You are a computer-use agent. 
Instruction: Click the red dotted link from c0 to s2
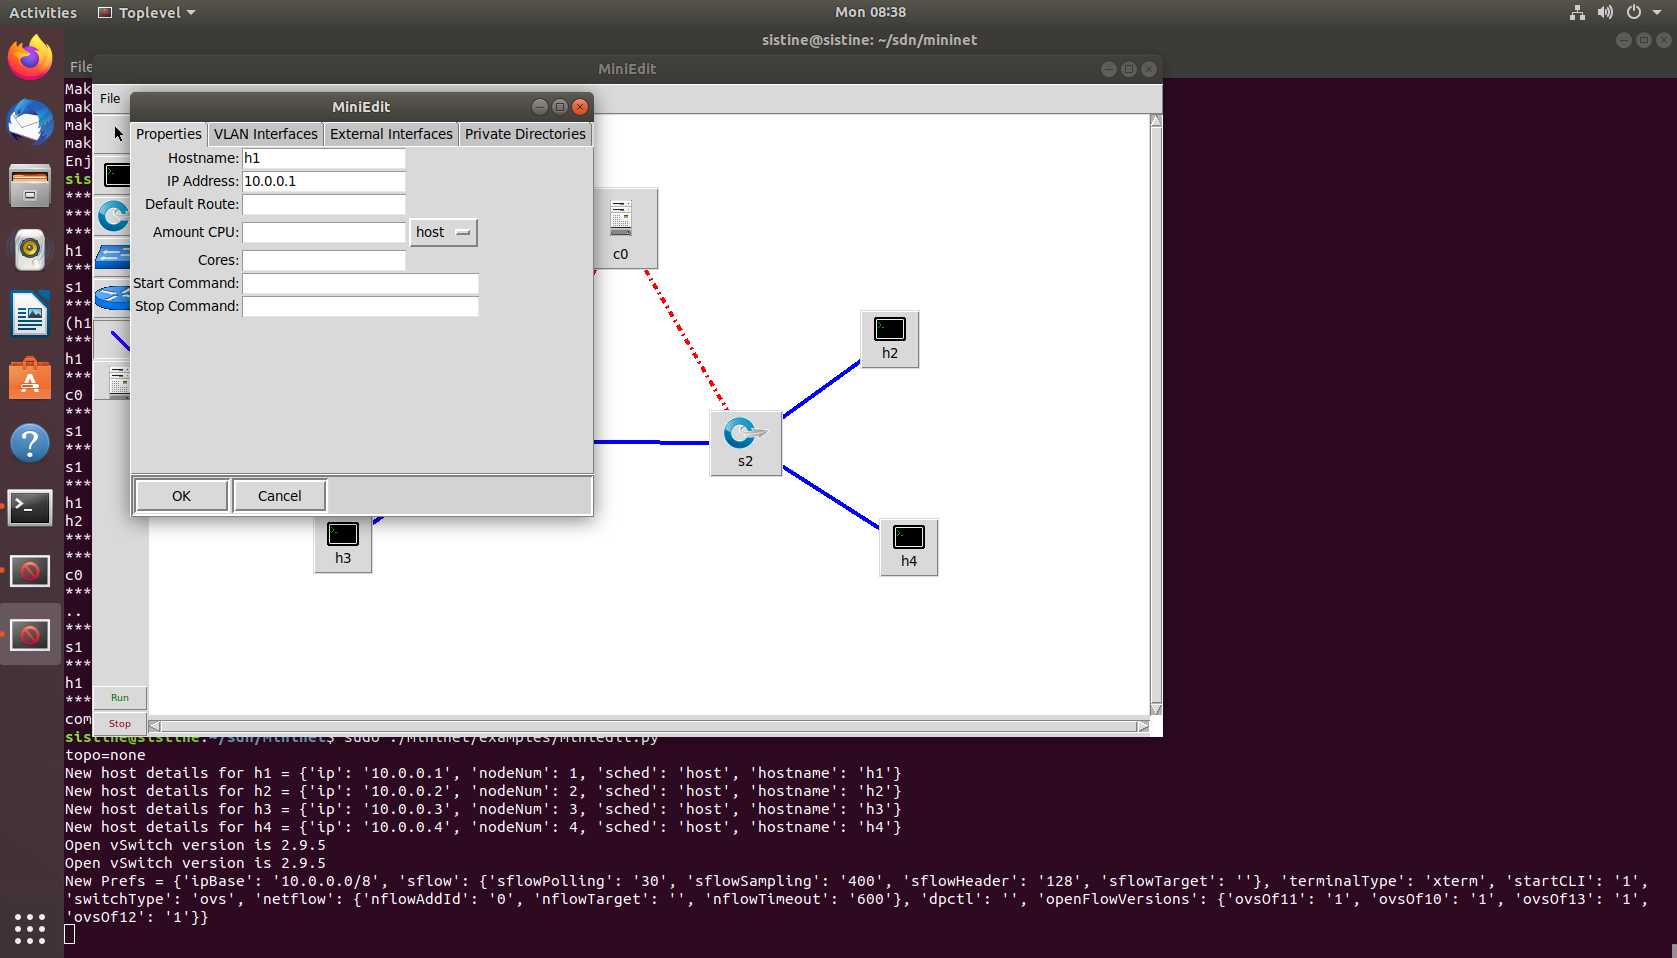pos(687,340)
